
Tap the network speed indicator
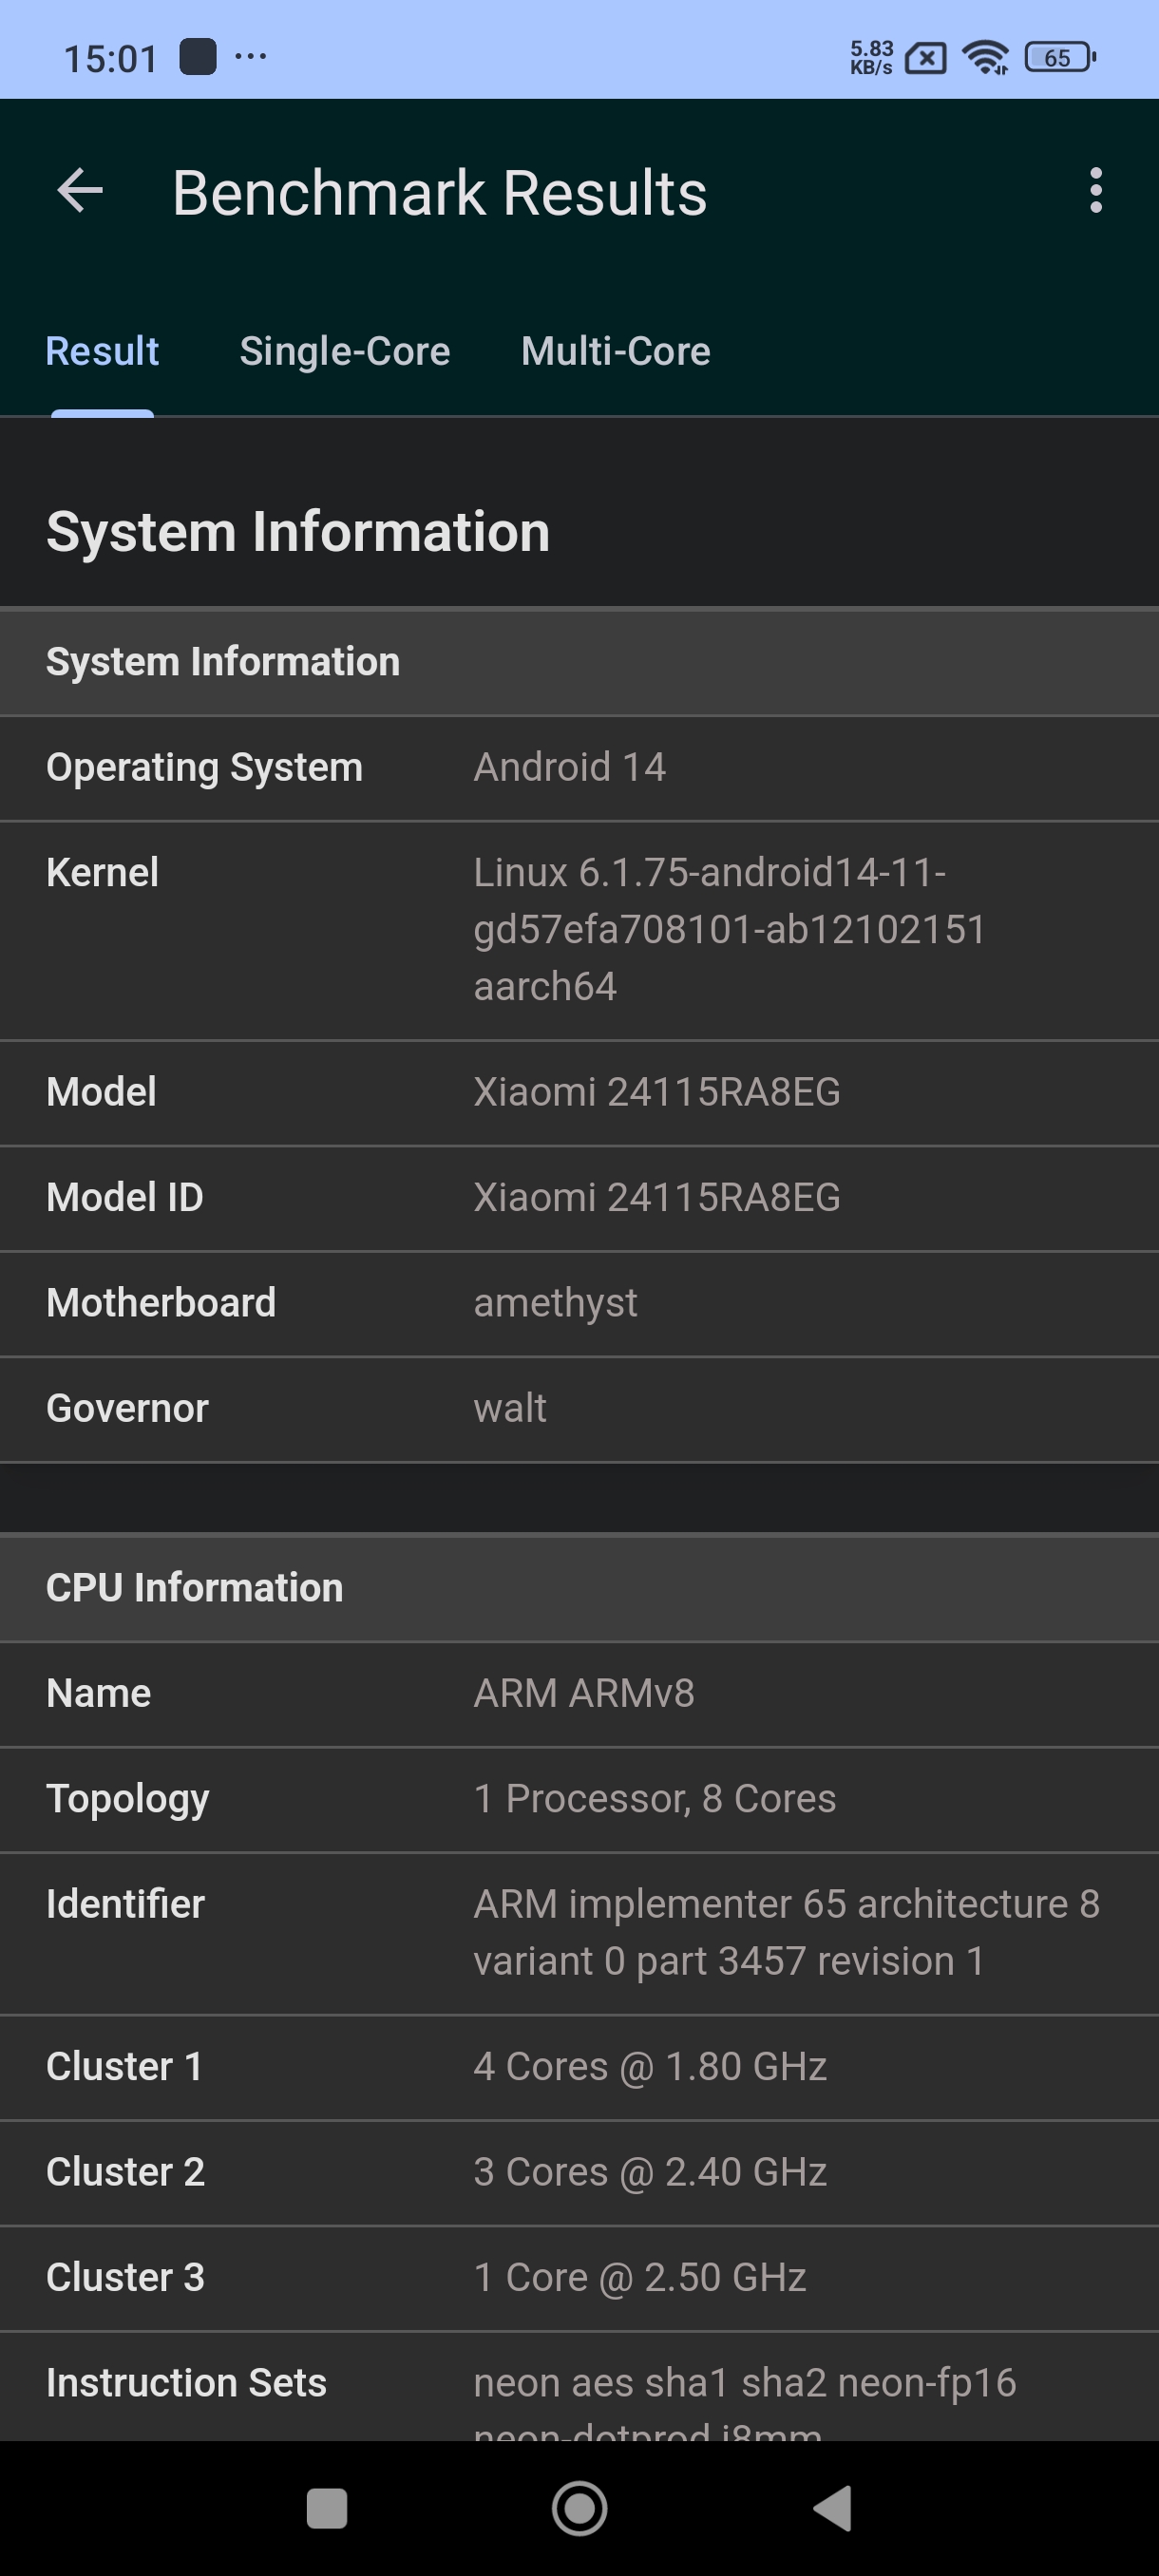click(871, 58)
